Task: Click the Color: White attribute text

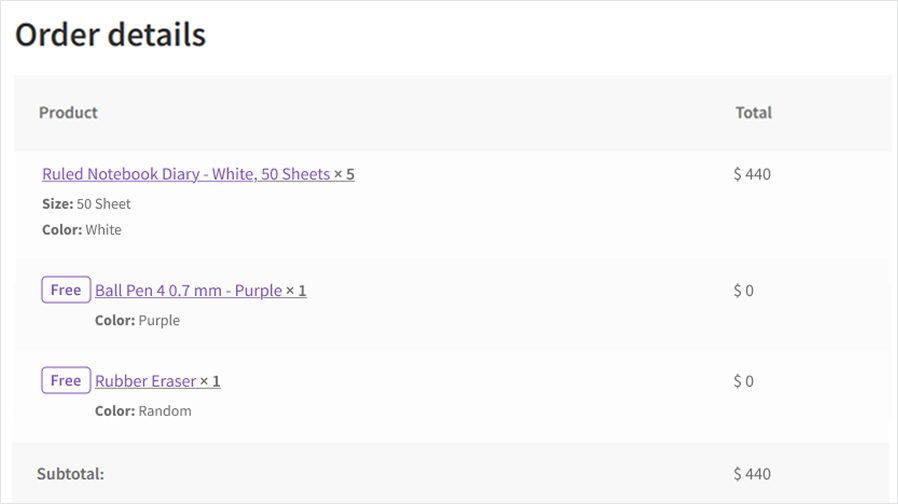Action: tap(81, 230)
